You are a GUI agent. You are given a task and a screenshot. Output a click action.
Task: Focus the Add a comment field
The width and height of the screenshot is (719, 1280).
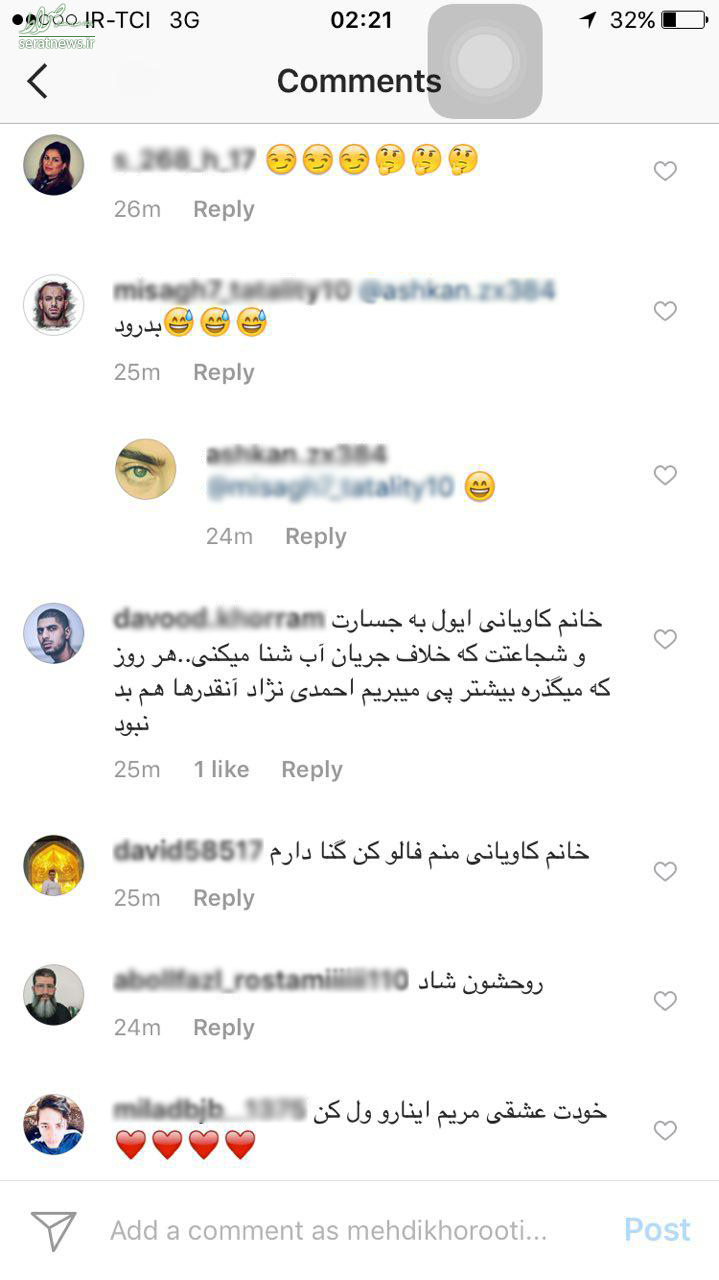[328, 1230]
